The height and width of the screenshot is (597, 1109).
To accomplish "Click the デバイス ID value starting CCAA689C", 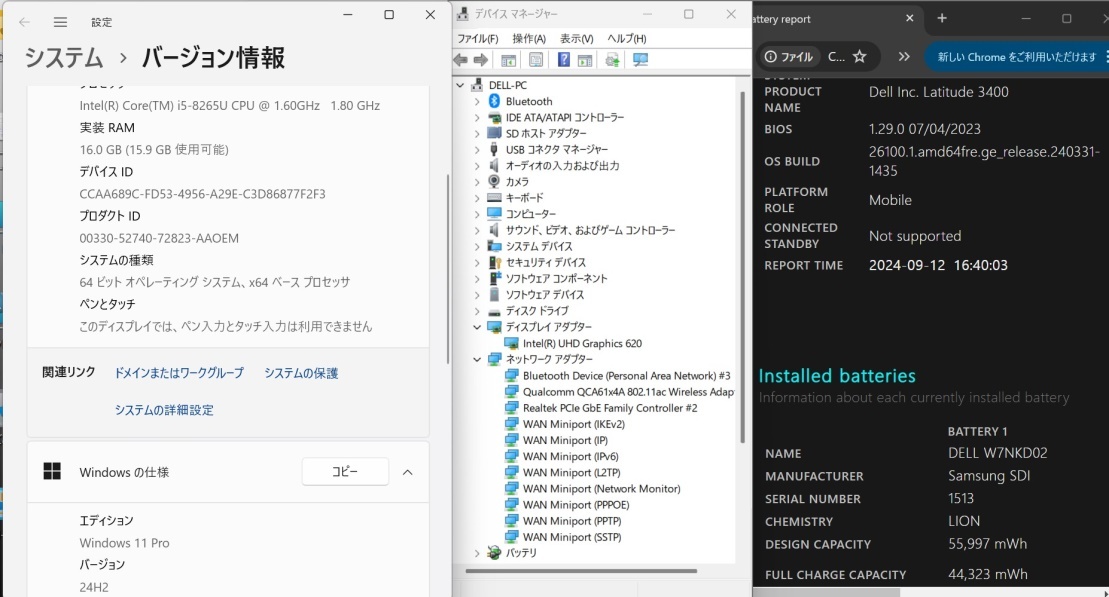I will click(202, 194).
